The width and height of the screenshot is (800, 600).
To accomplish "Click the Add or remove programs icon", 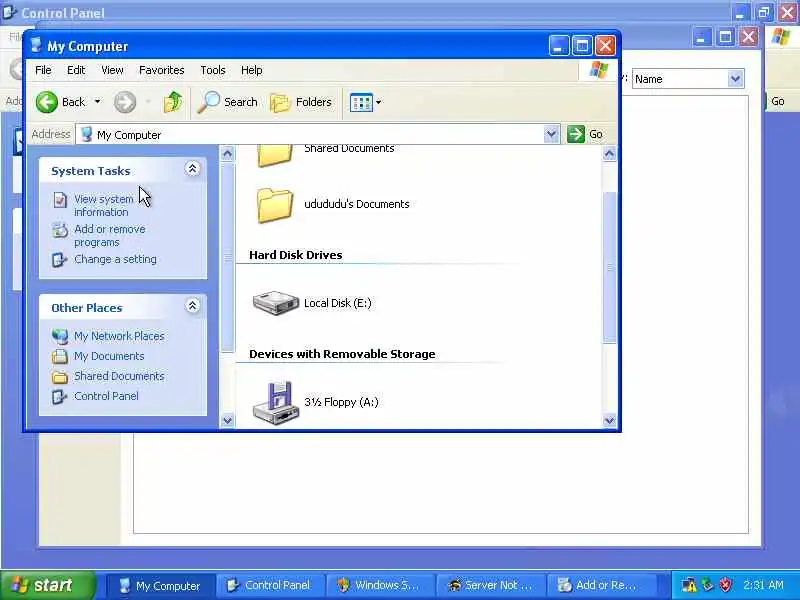I will point(60,230).
